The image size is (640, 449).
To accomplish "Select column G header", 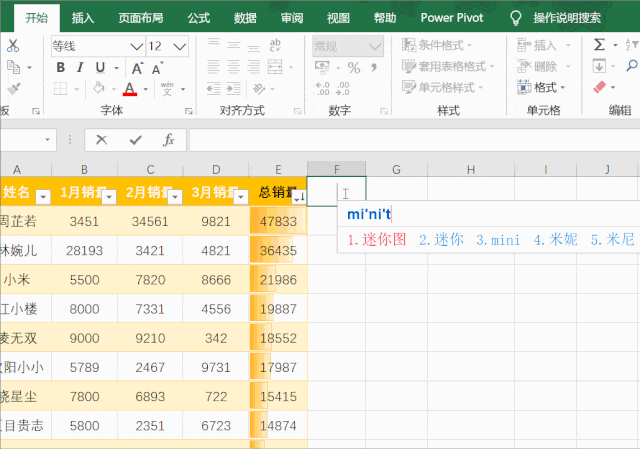I will (397, 169).
